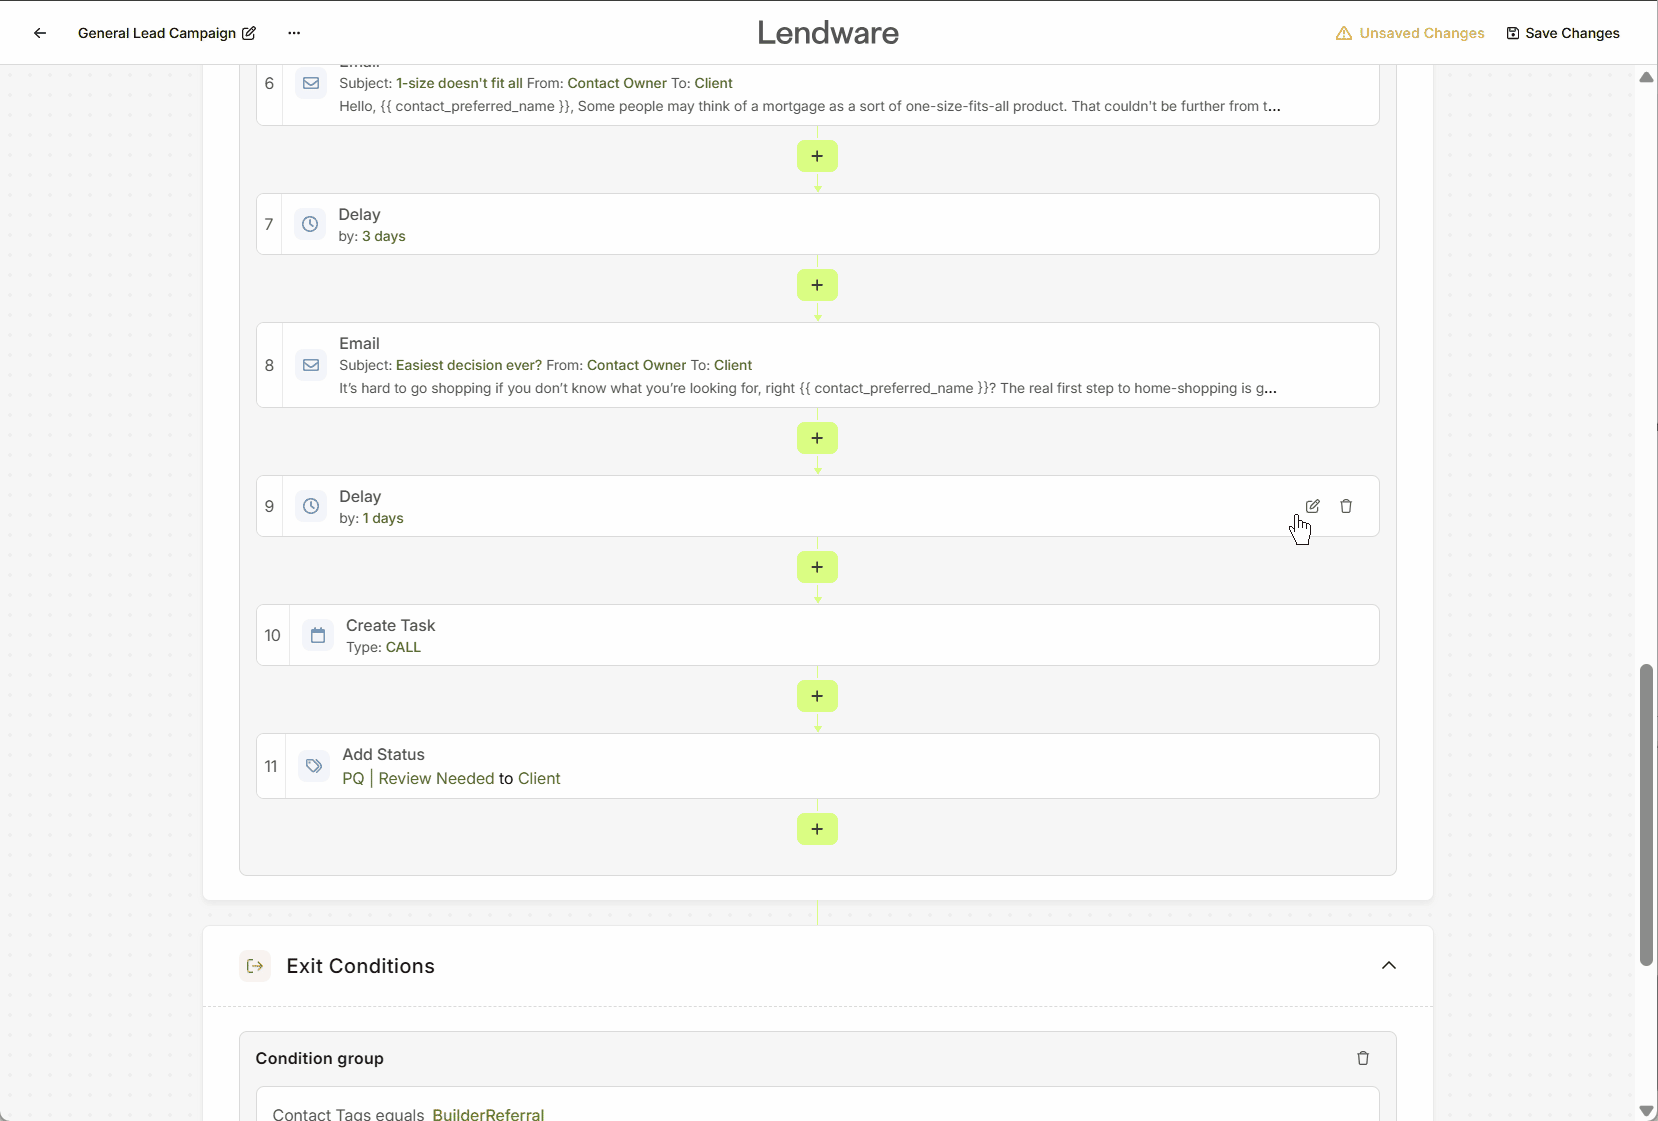Viewport: 1658px width, 1121px height.
Task: Edit the General Lead Campaign name
Action: pyautogui.click(x=249, y=33)
